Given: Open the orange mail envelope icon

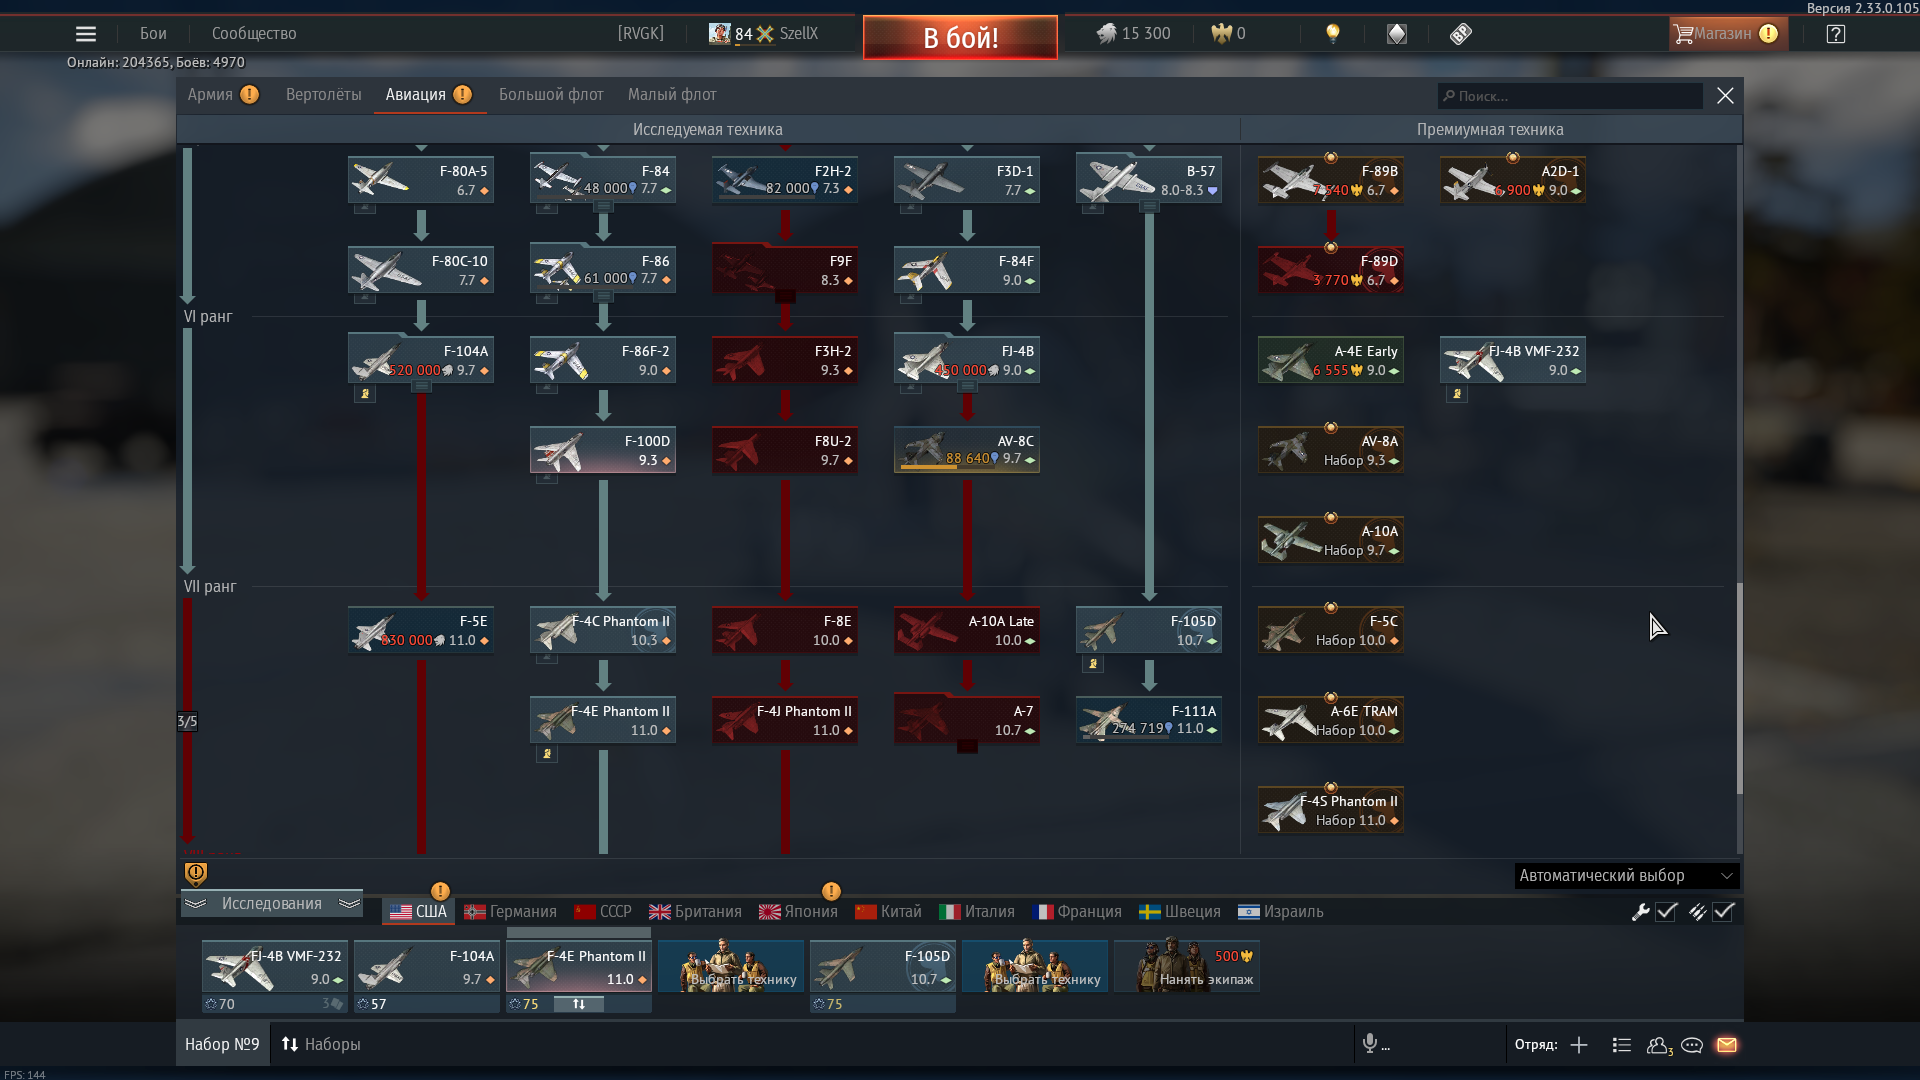Looking at the screenshot, I should [x=1727, y=1045].
